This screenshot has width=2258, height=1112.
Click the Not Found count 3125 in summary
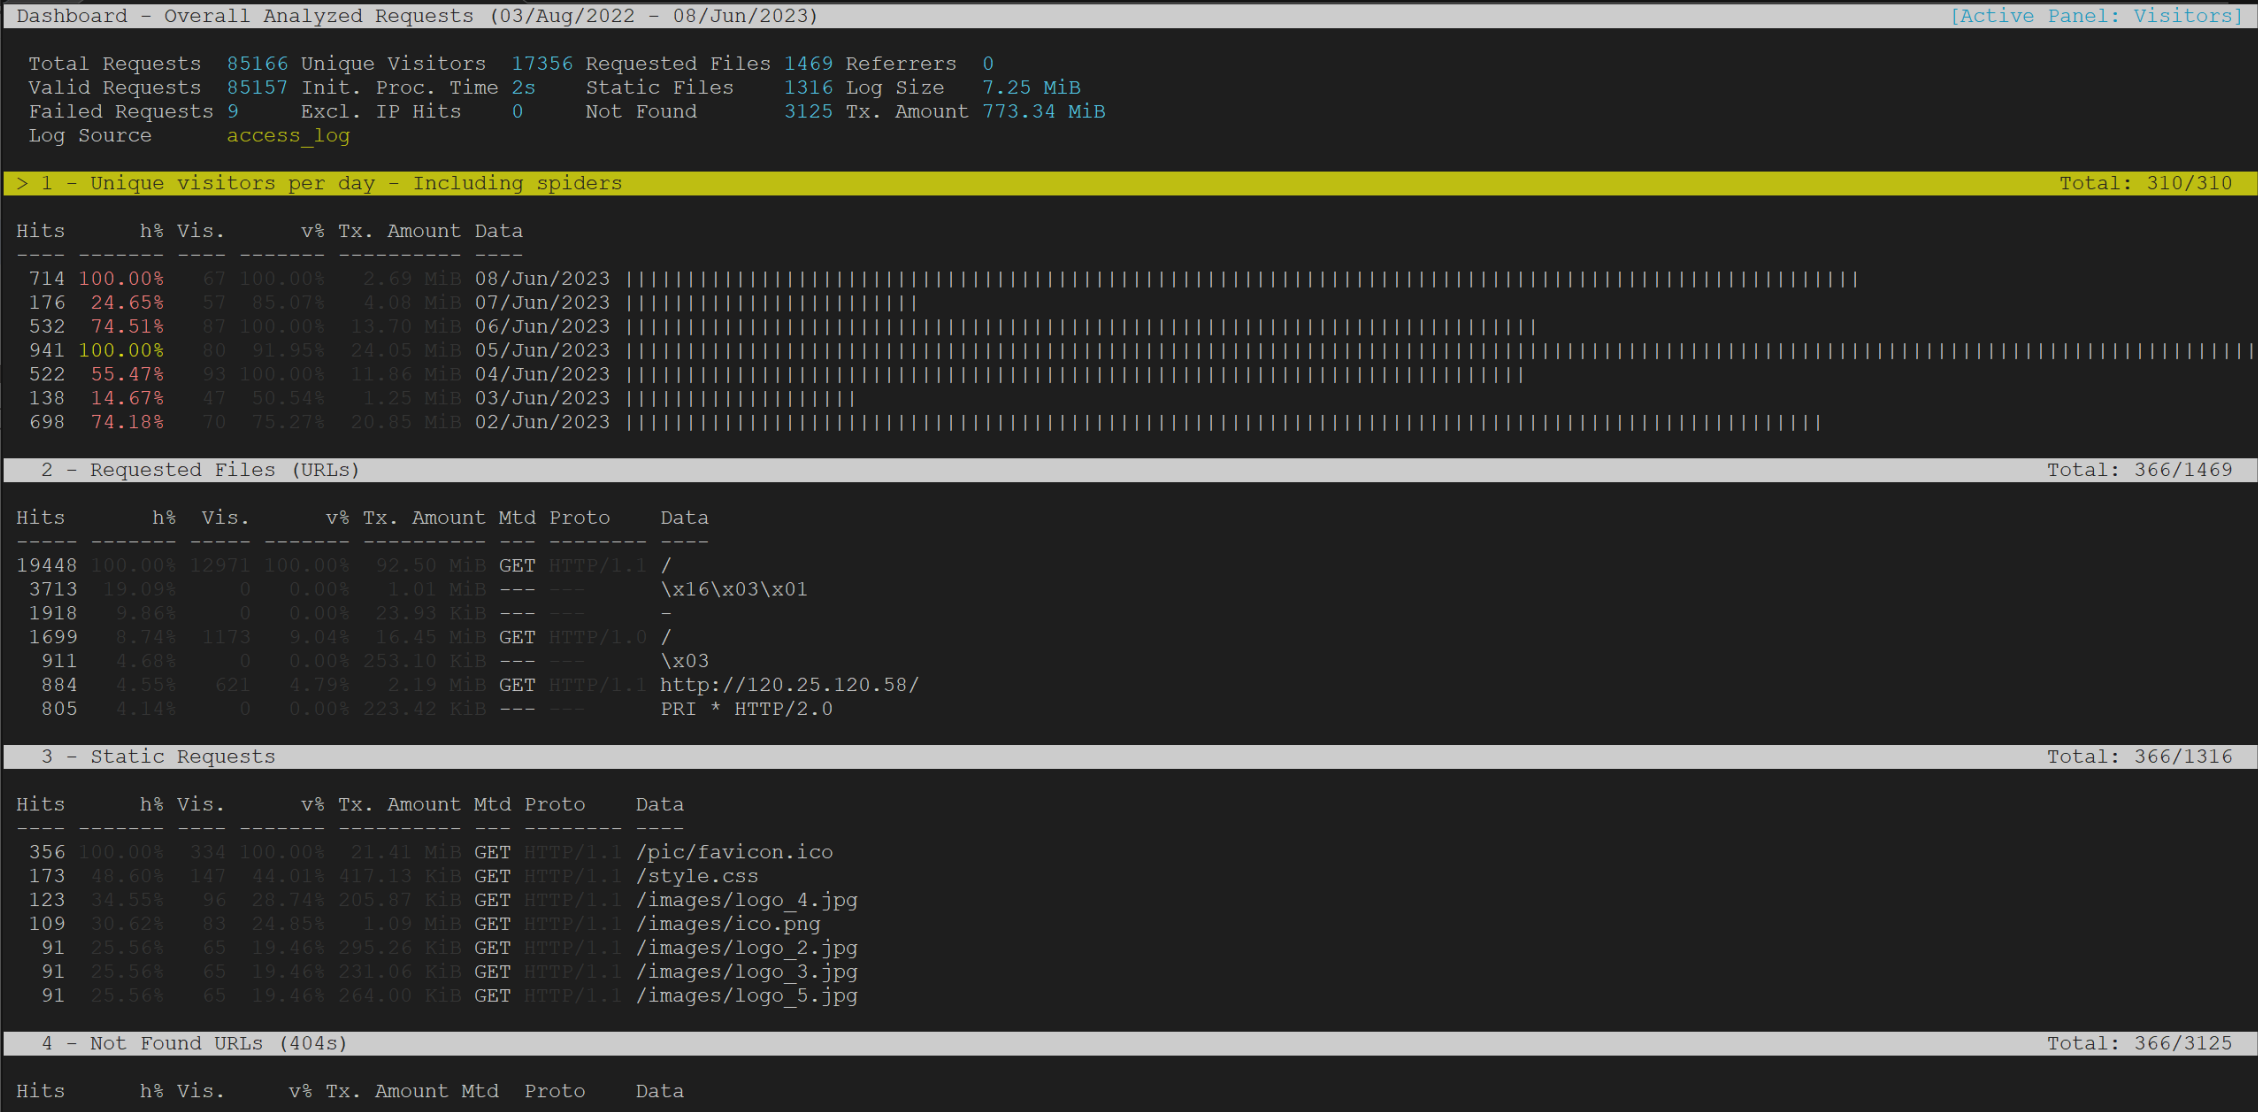click(808, 112)
